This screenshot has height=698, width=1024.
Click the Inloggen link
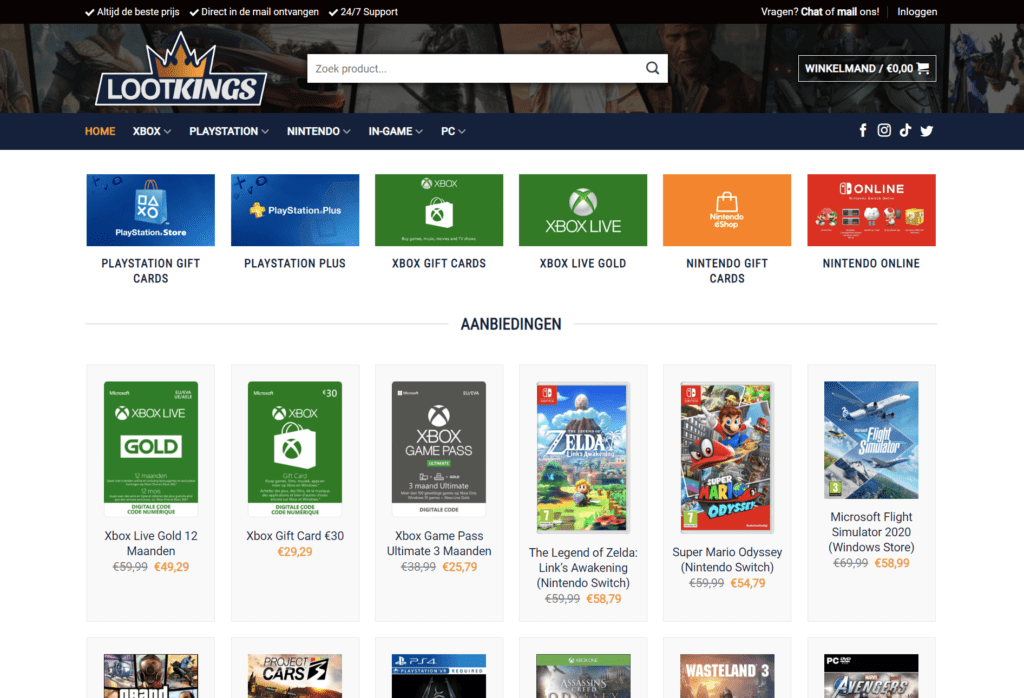point(917,12)
